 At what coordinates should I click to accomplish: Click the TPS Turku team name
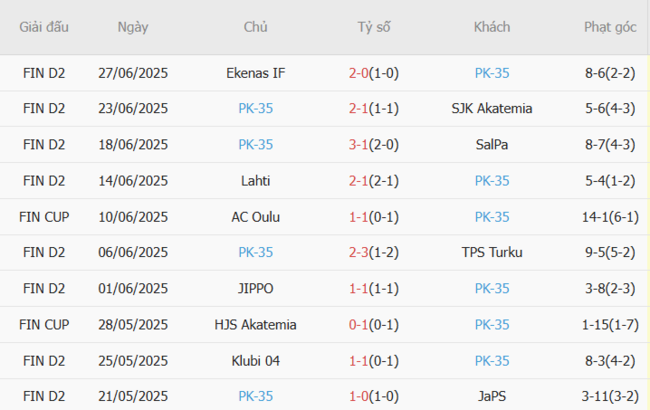pos(492,252)
